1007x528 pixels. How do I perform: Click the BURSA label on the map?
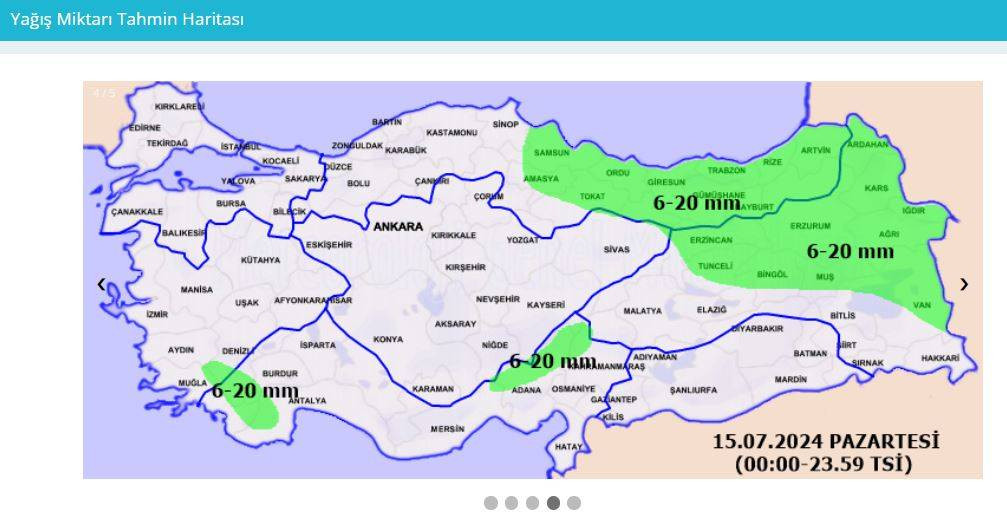tap(231, 203)
